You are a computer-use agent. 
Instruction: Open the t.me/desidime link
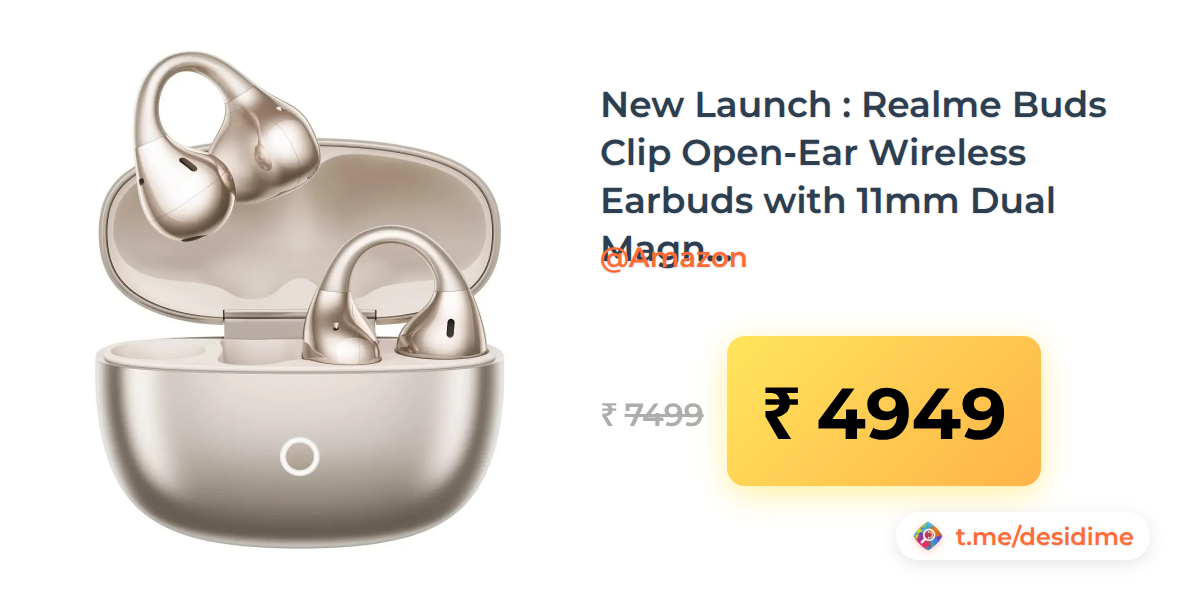click(1044, 537)
